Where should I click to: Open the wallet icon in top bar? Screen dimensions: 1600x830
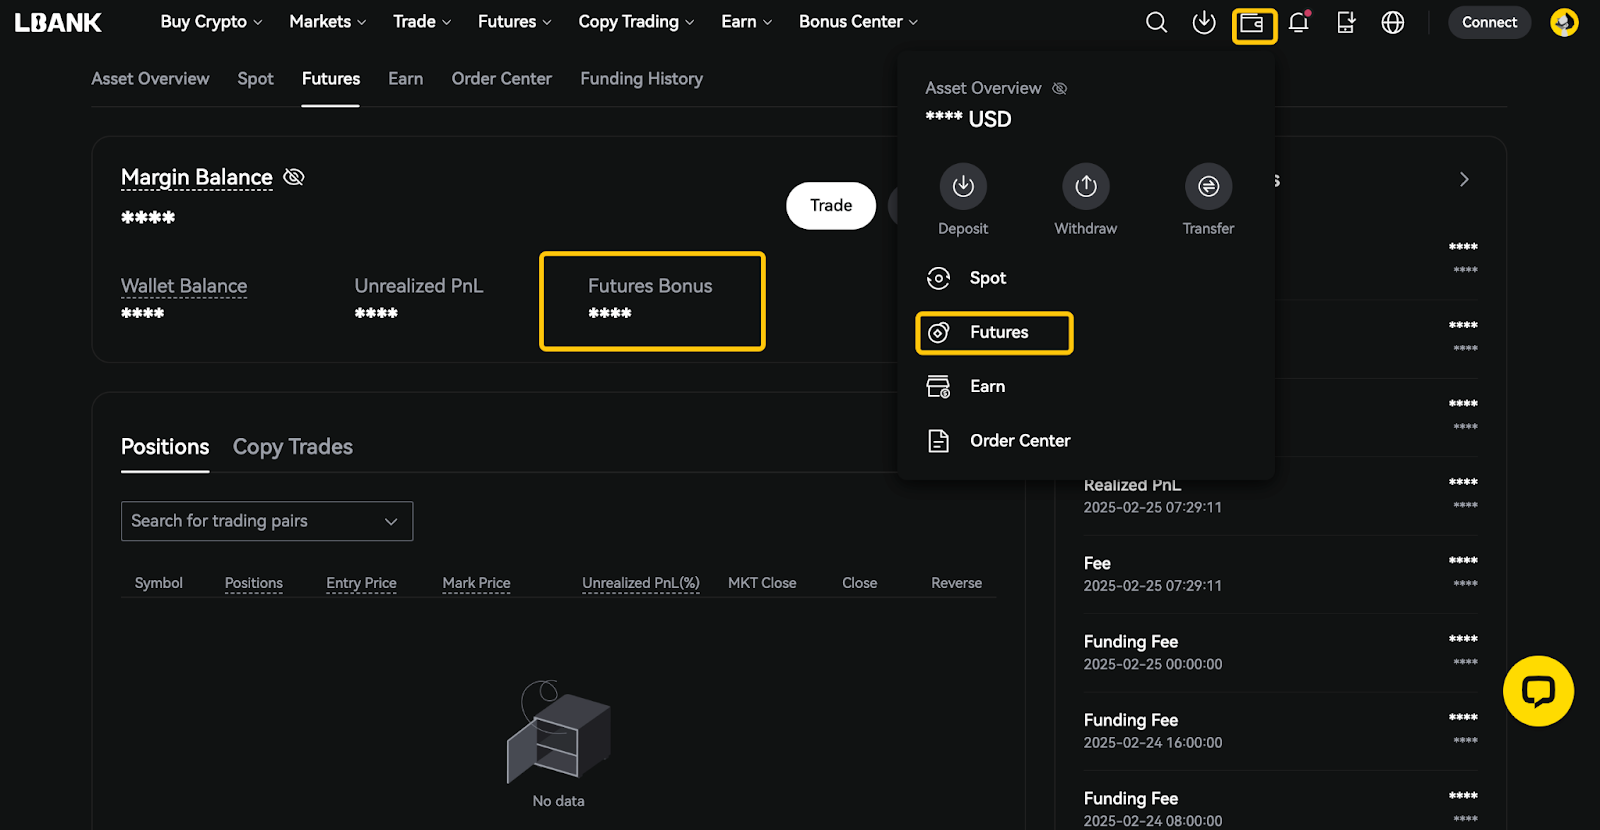point(1253,23)
